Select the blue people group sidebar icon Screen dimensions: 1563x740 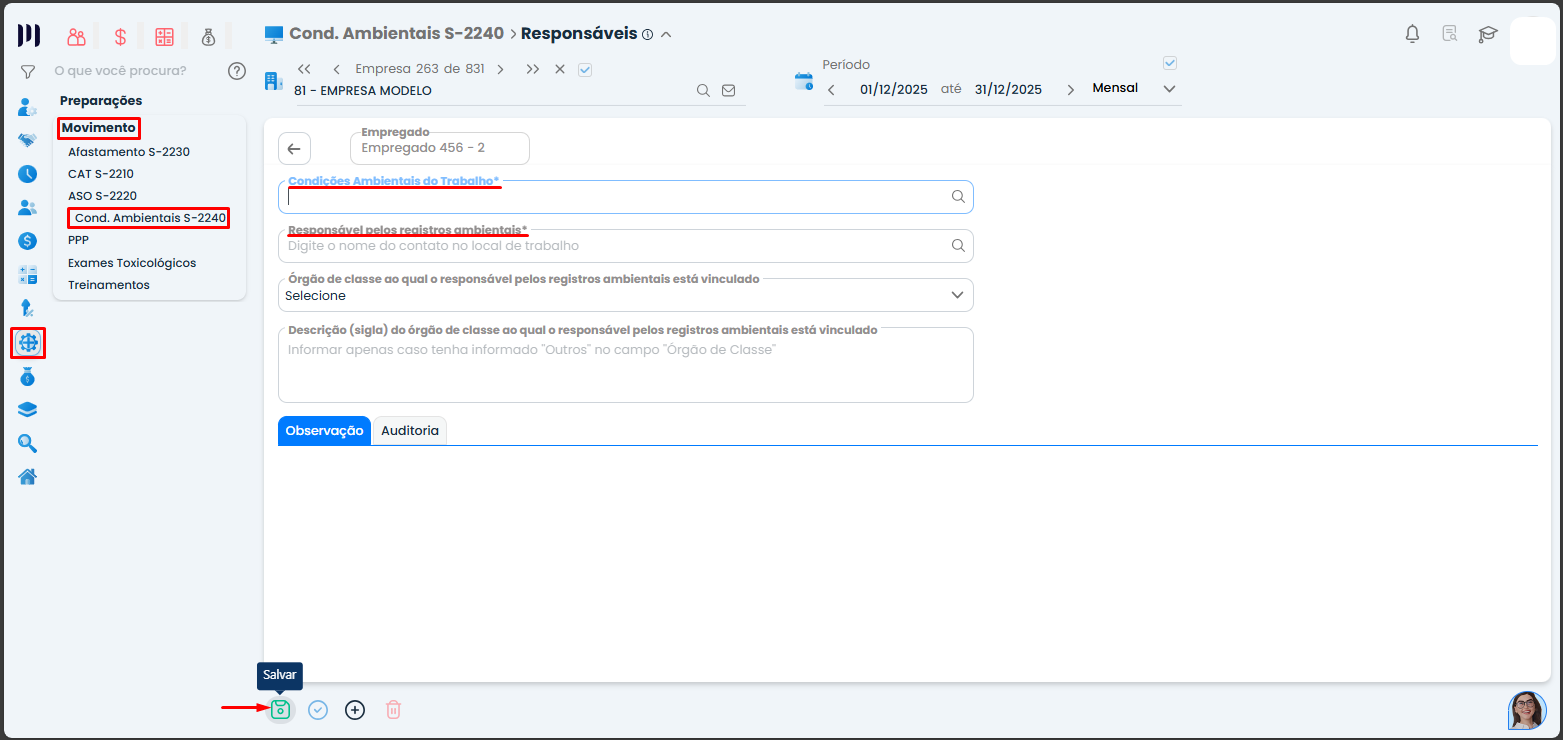pos(28,208)
